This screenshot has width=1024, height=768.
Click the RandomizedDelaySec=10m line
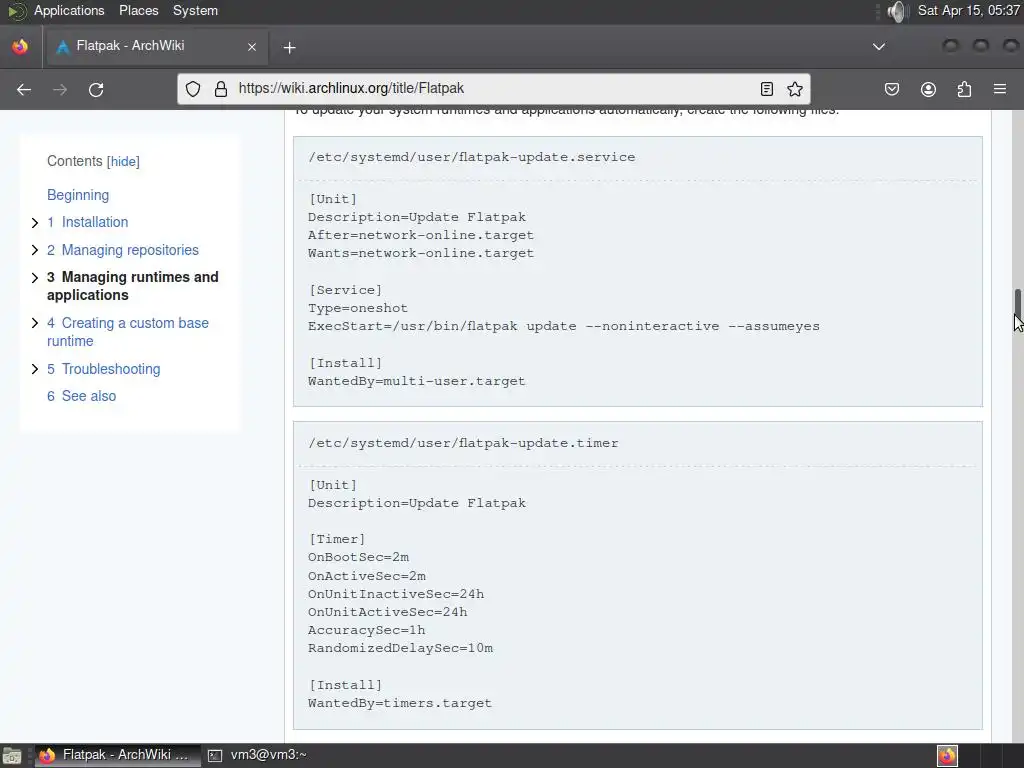pos(400,648)
